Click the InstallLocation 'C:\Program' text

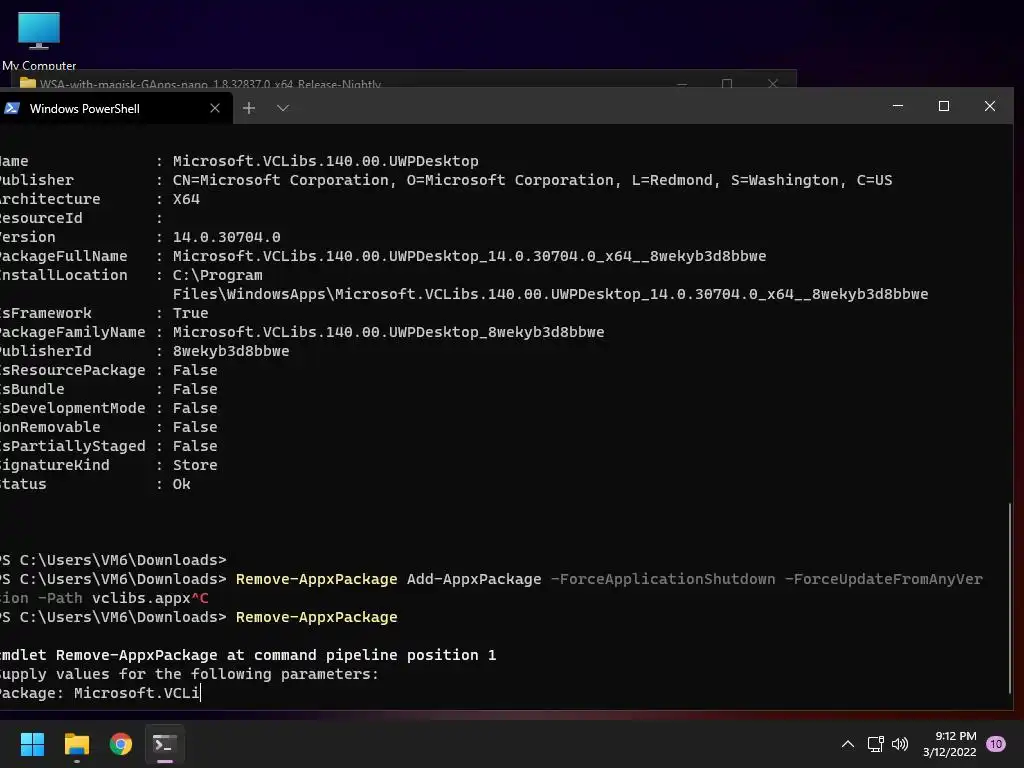click(217, 275)
